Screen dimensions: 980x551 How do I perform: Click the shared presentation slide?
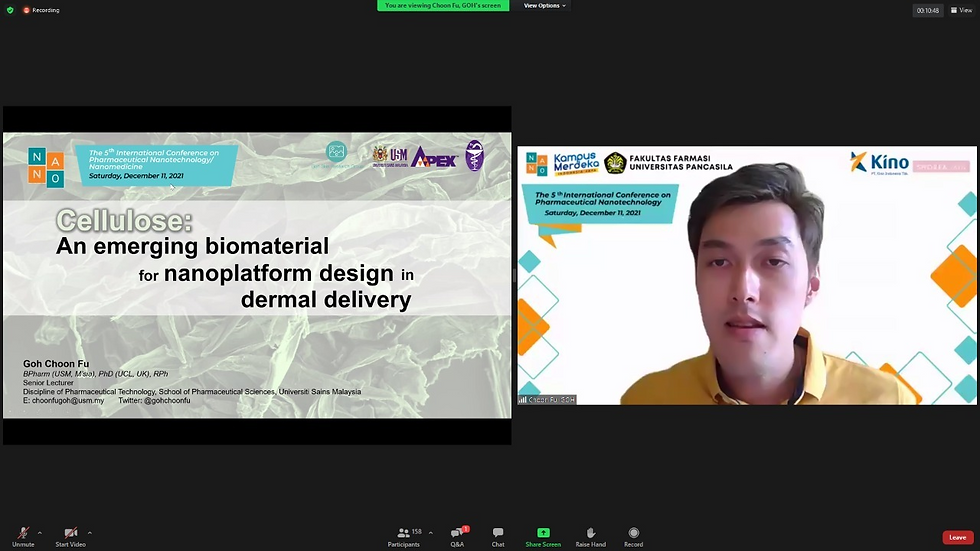point(257,276)
